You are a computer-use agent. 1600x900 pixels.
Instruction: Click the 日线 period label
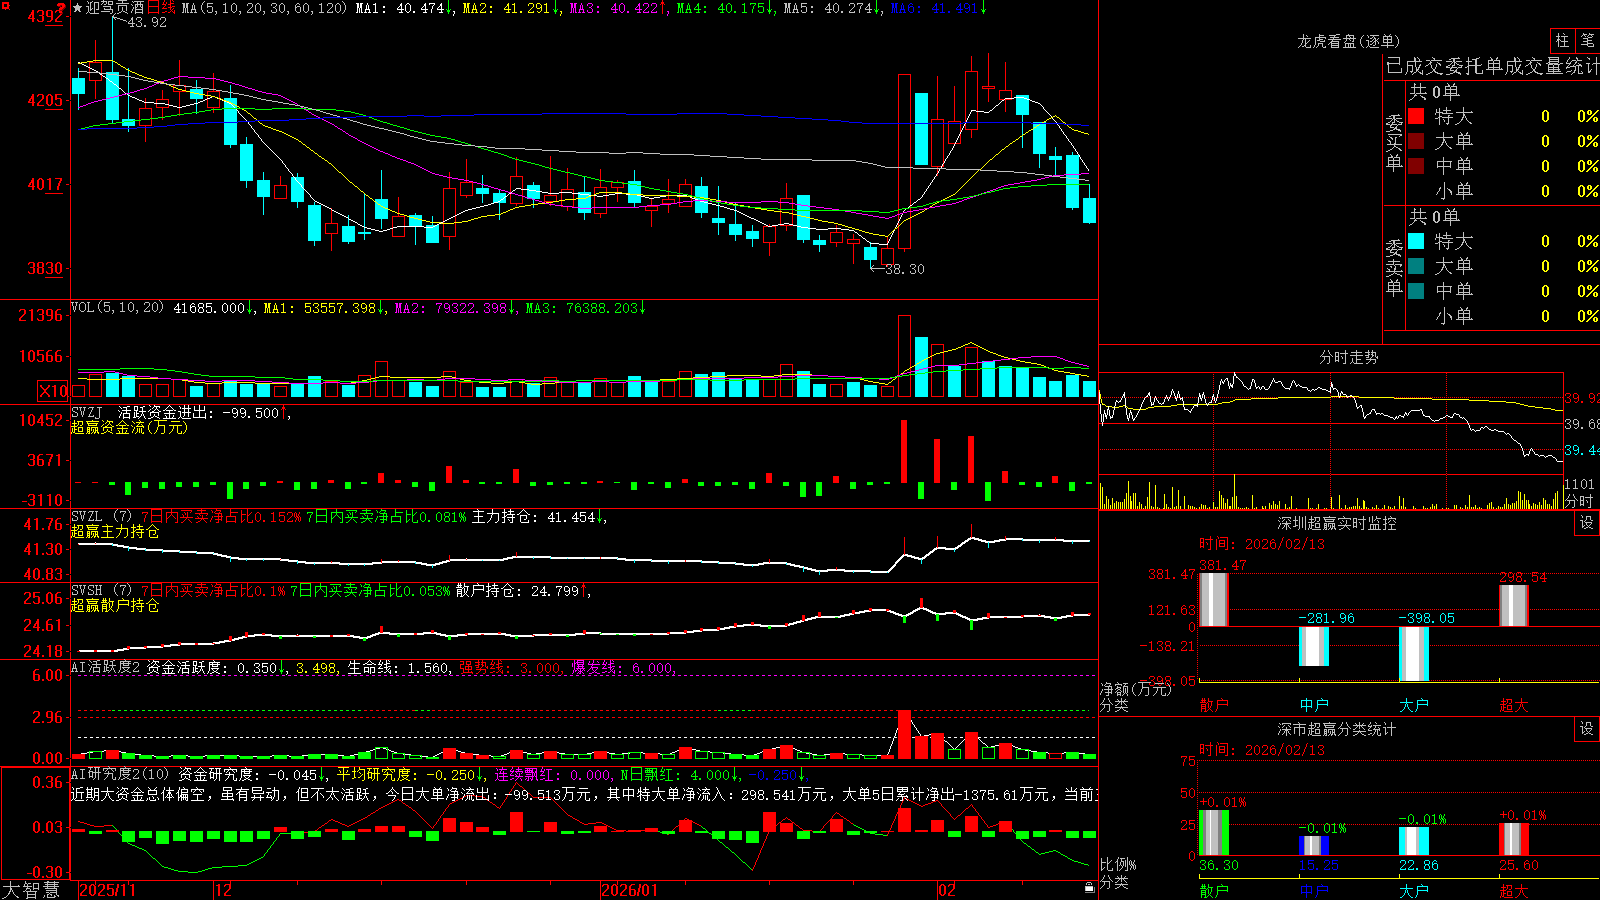(161, 8)
